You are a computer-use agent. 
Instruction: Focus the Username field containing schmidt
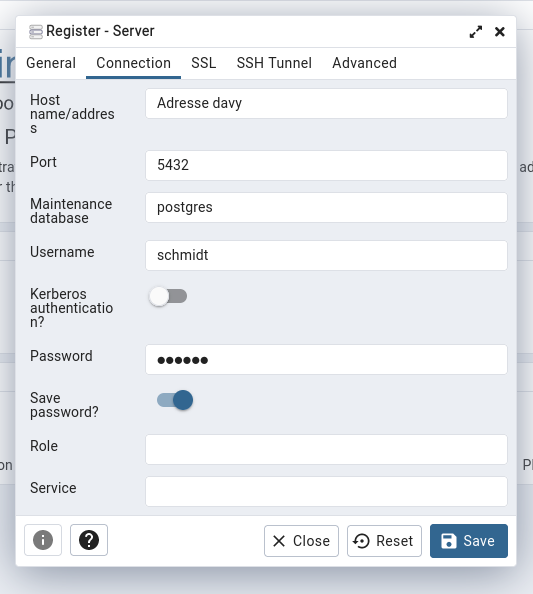(x=326, y=256)
